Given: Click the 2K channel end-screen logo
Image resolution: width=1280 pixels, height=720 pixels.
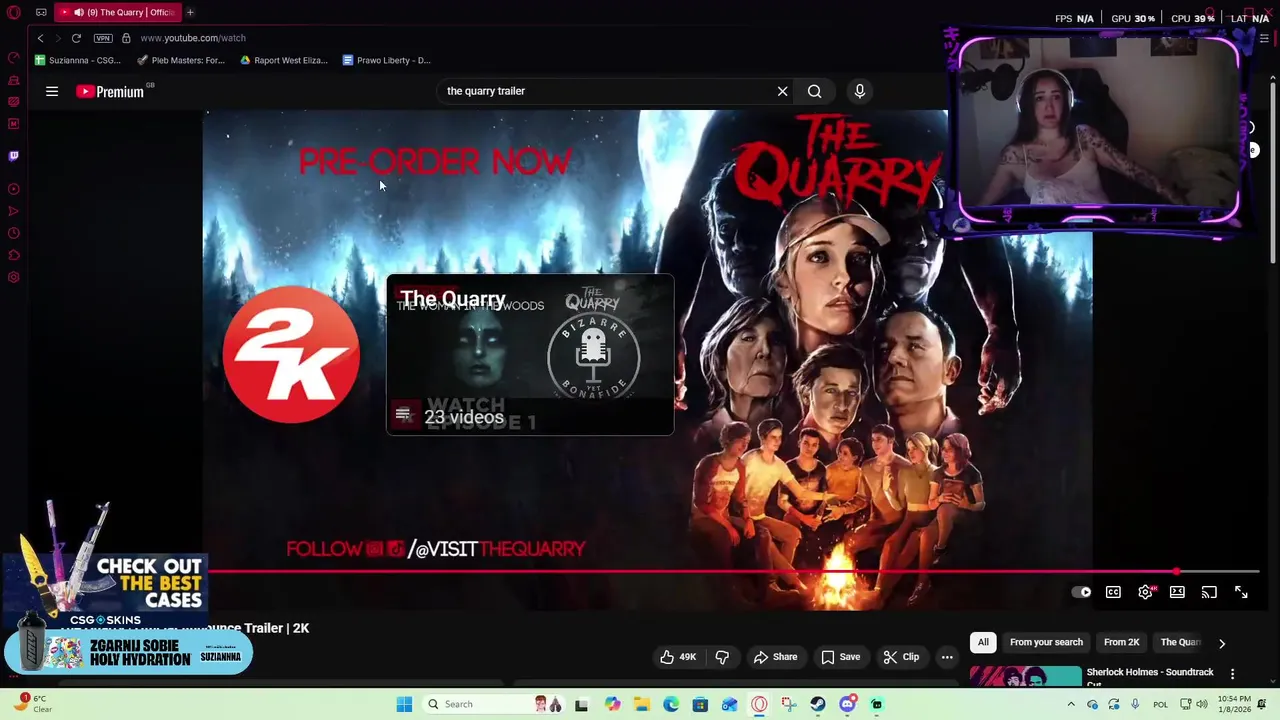Looking at the screenshot, I should point(291,354).
